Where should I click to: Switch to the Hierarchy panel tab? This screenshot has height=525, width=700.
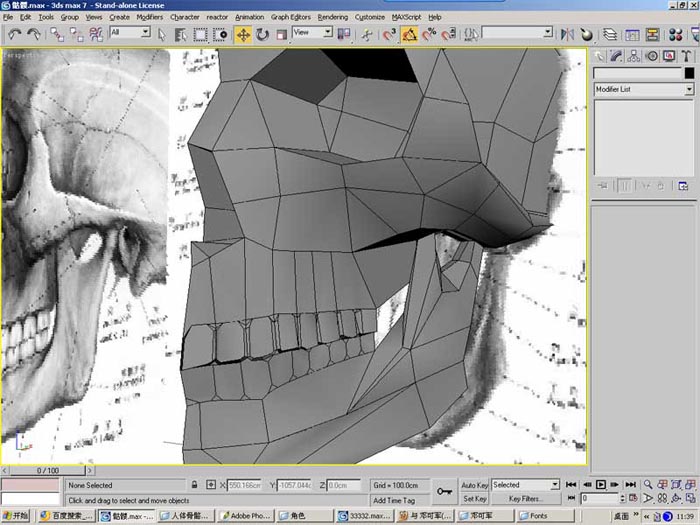point(634,56)
